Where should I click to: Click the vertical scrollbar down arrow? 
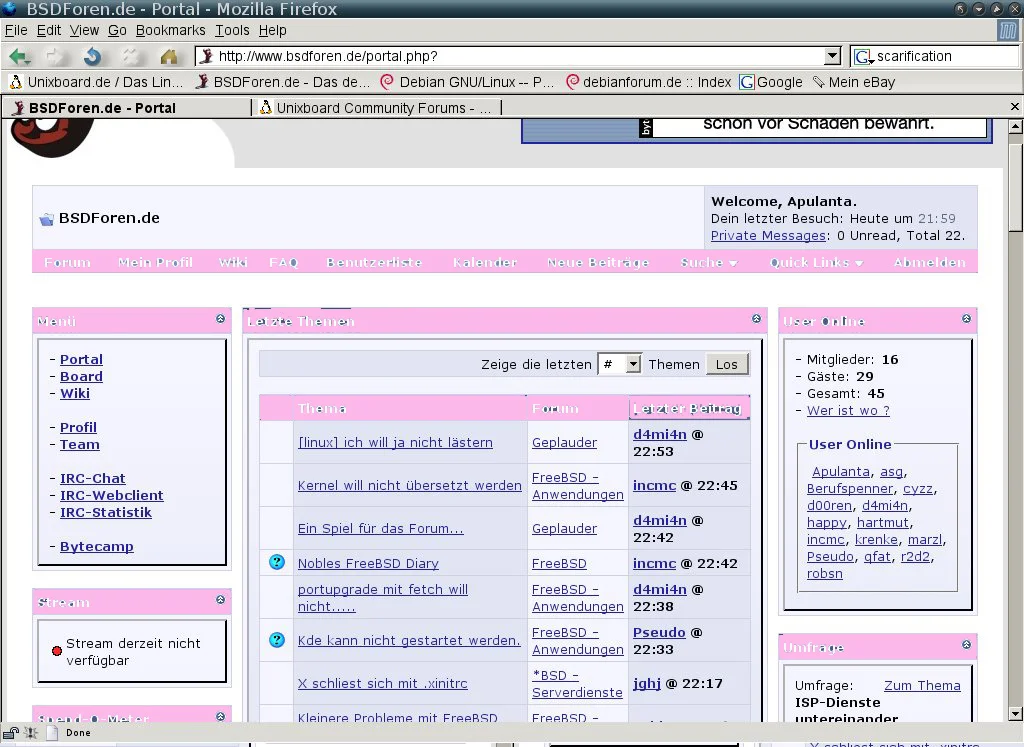point(1015,713)
